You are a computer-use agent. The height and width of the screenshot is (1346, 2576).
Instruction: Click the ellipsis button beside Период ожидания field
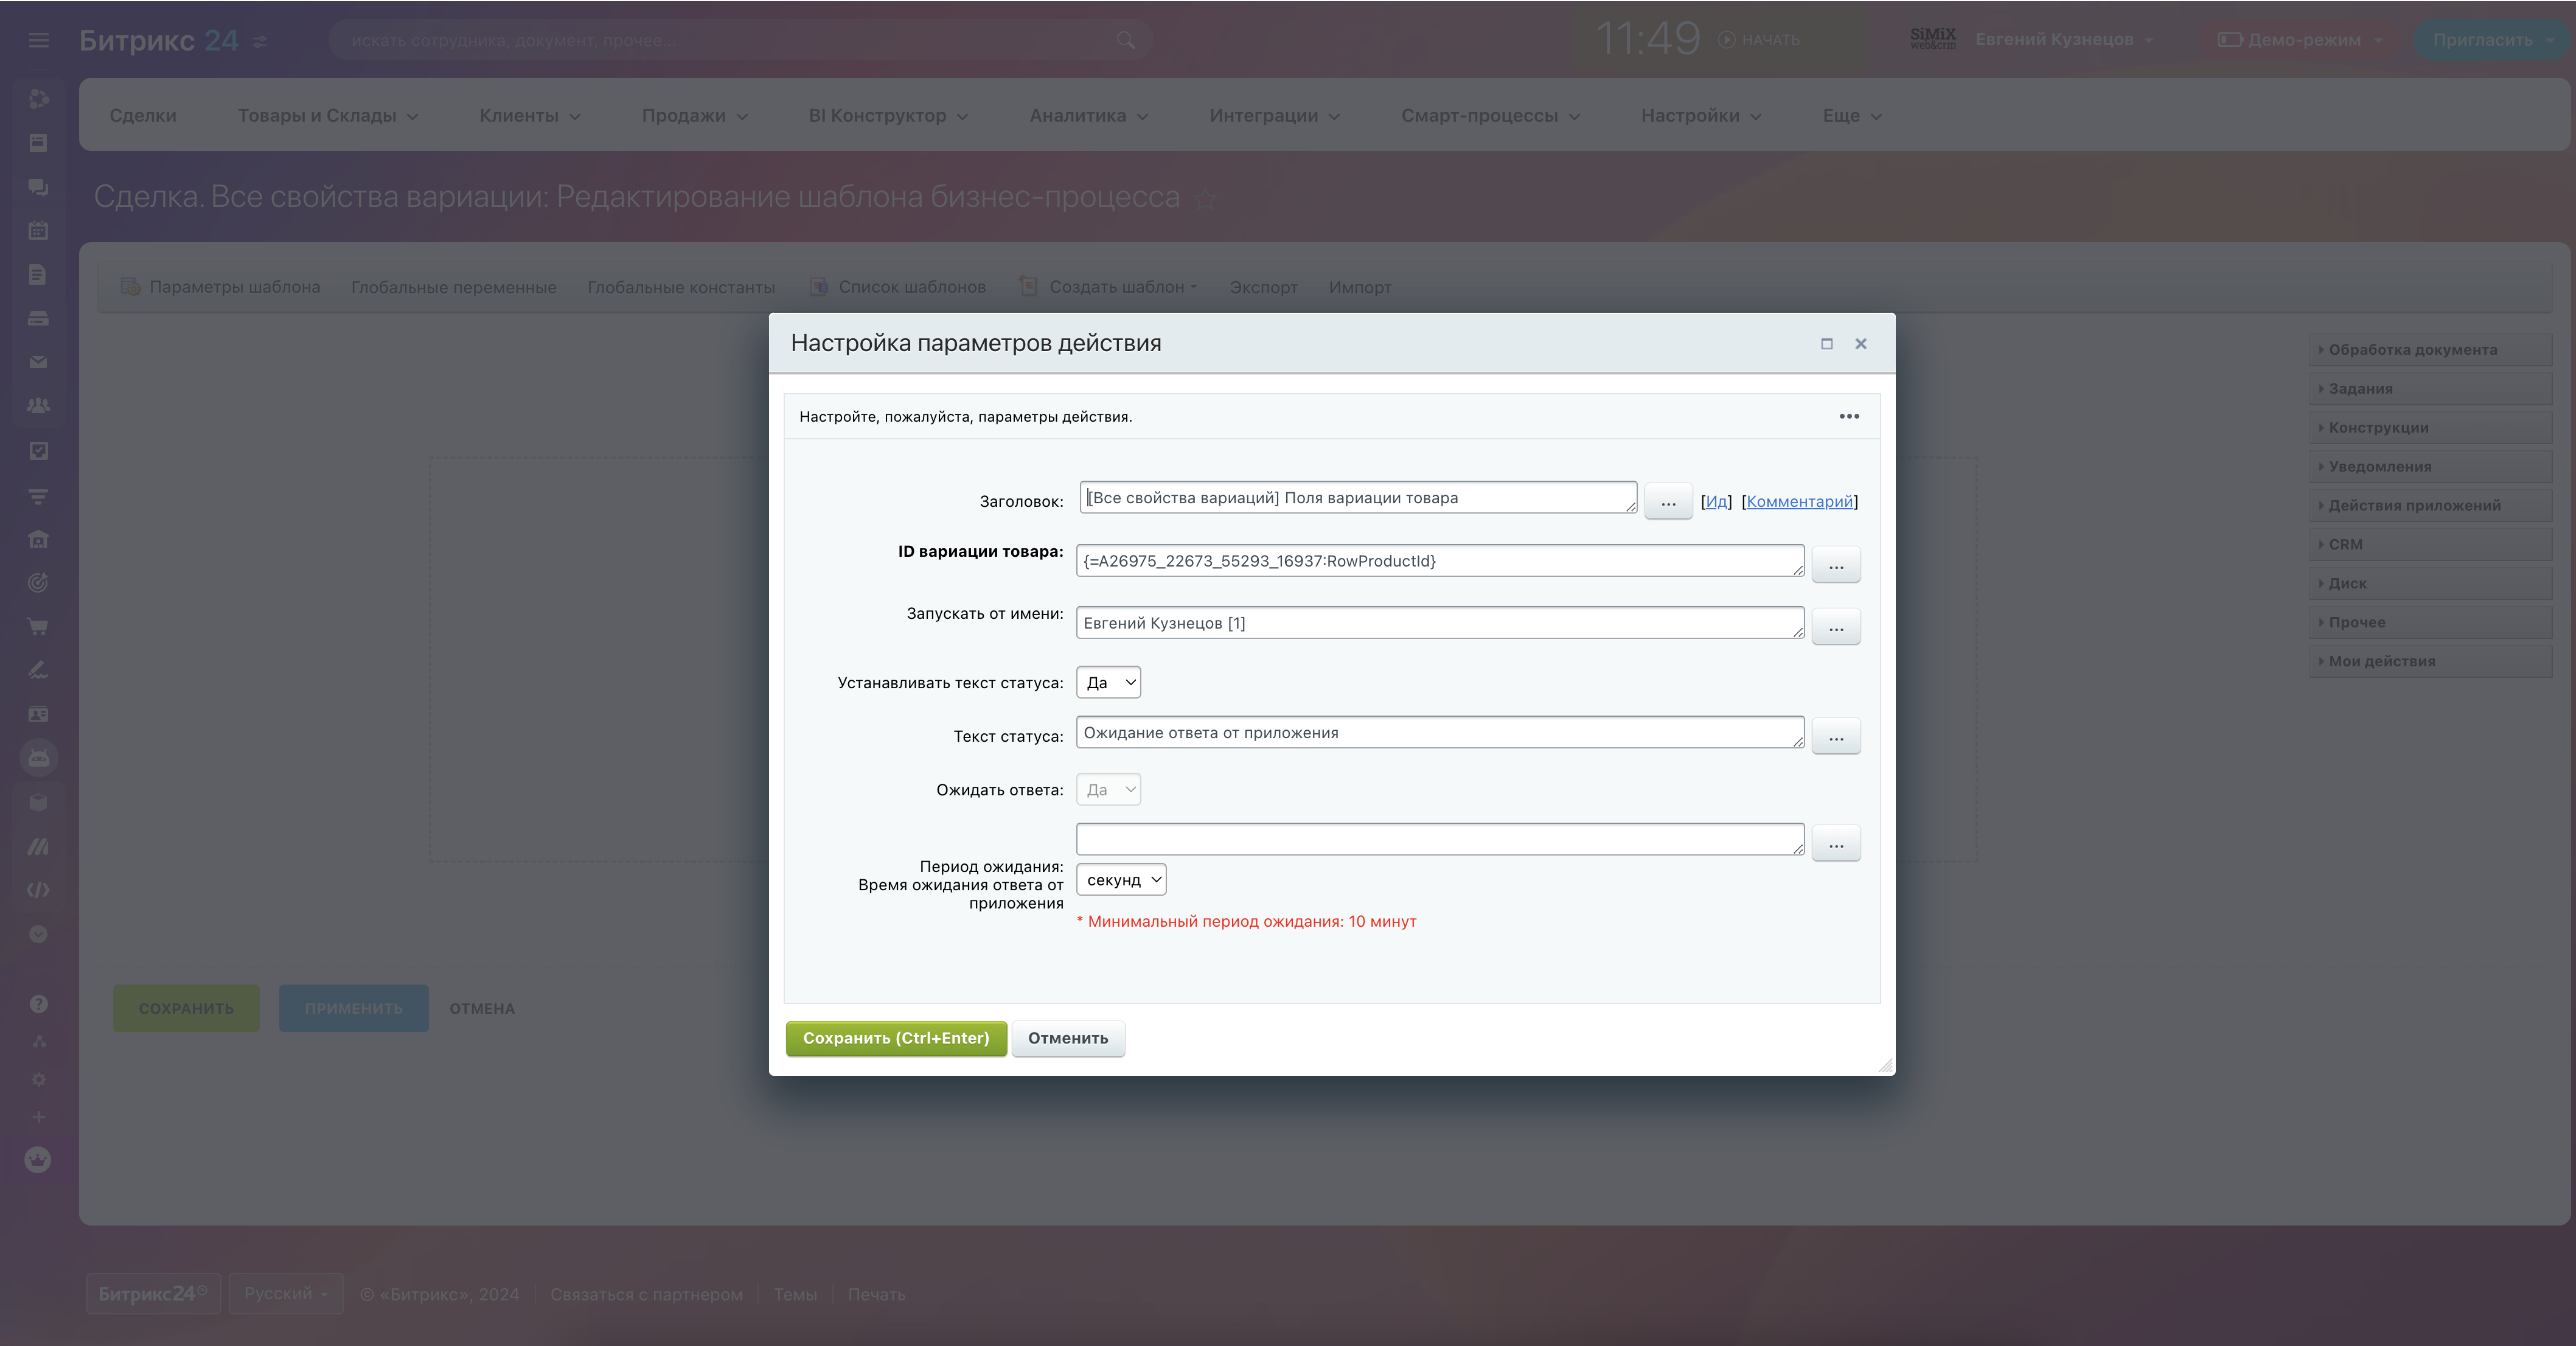click(x=1836, y=844)
